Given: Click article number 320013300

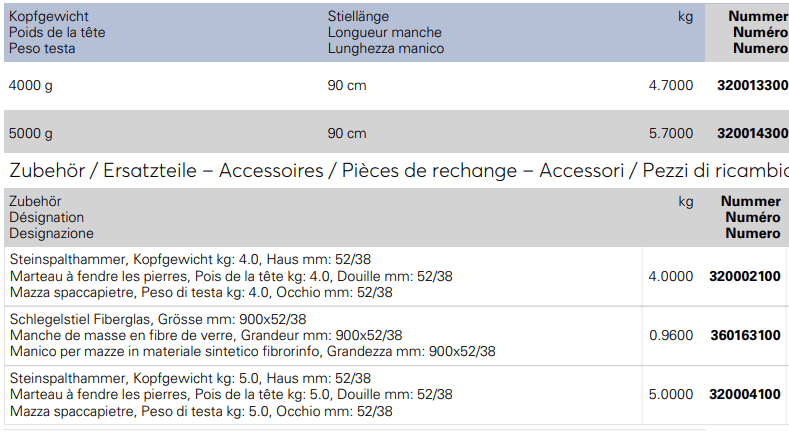Looking at the screenshot, I should (x=752, y=85).
